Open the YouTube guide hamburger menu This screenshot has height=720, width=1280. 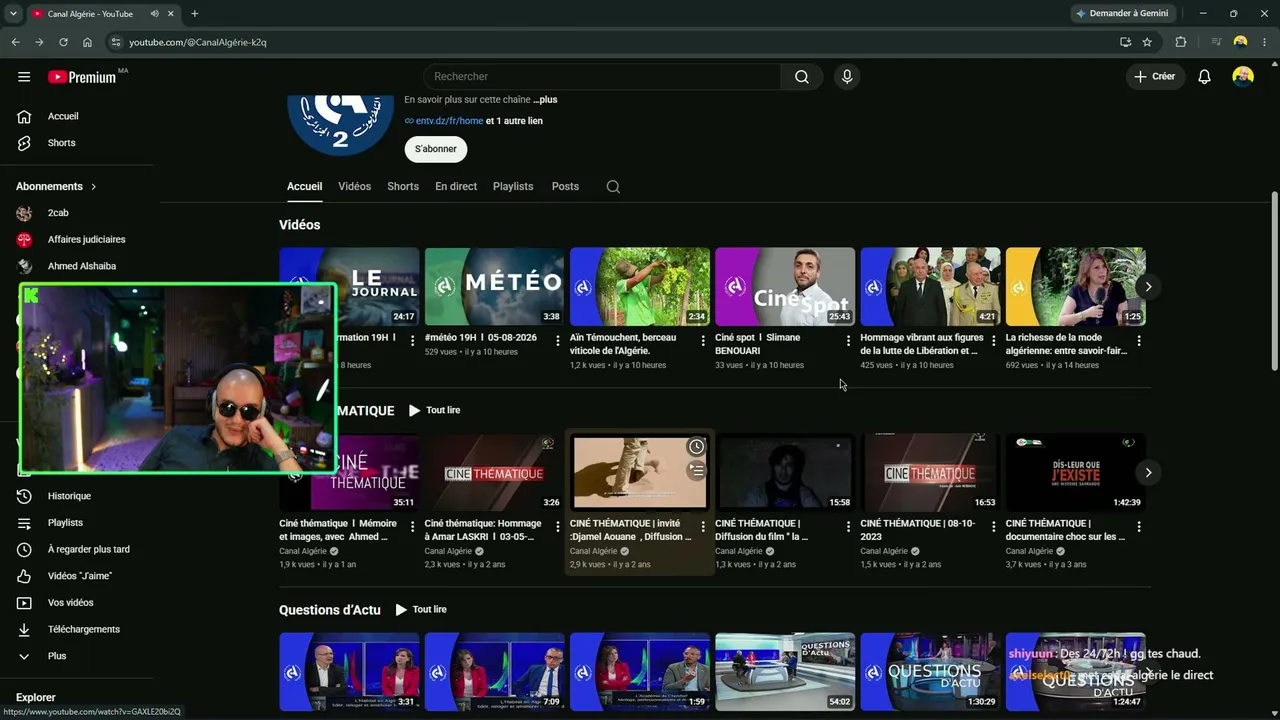[24, 77]
